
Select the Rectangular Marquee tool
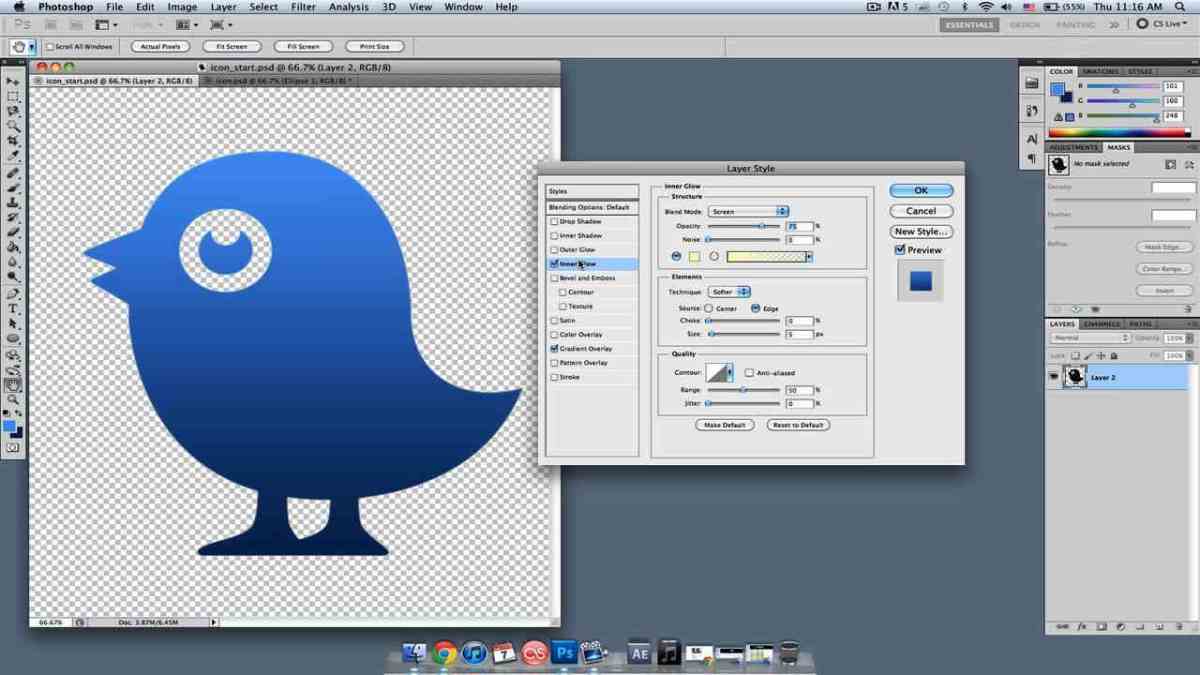pos(13,96)
